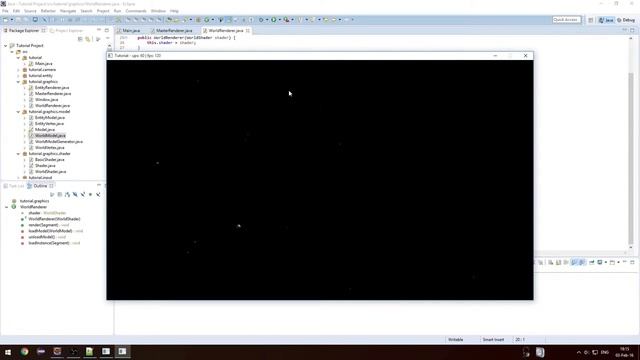Toggle Link with Editor in Package Explorer

pyautogui.click(x=88, y=39)
